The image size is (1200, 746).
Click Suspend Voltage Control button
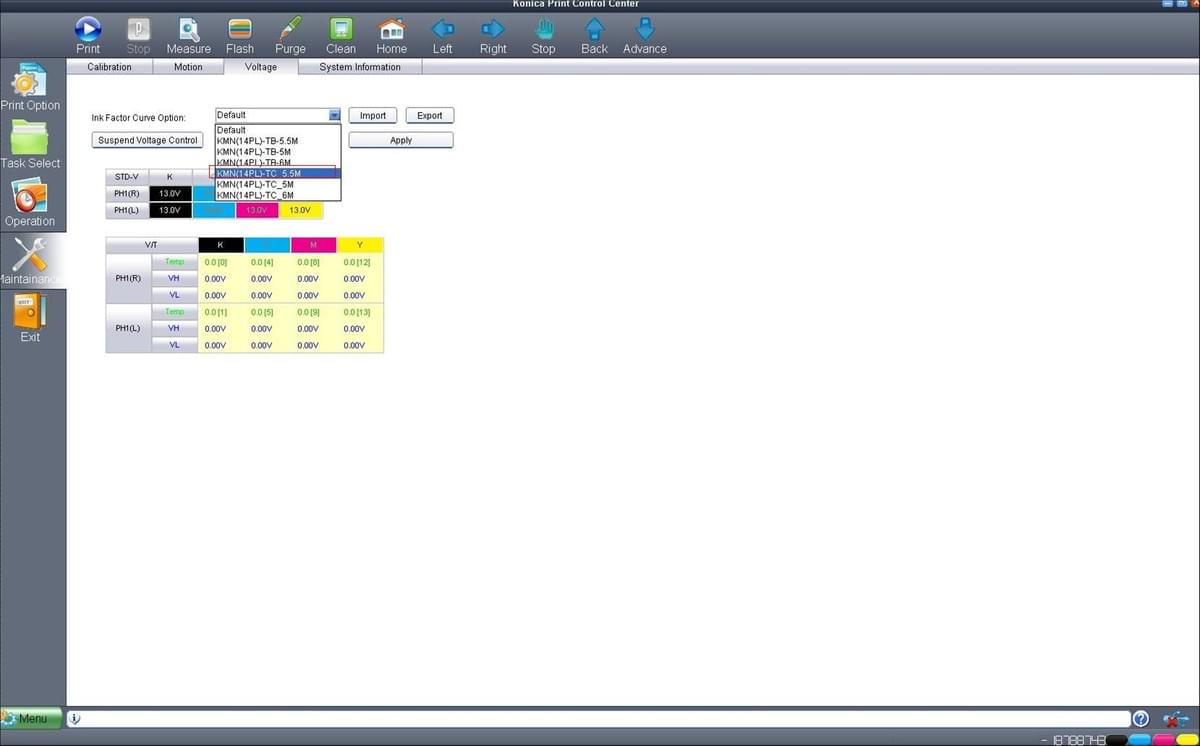pos(148,140)
